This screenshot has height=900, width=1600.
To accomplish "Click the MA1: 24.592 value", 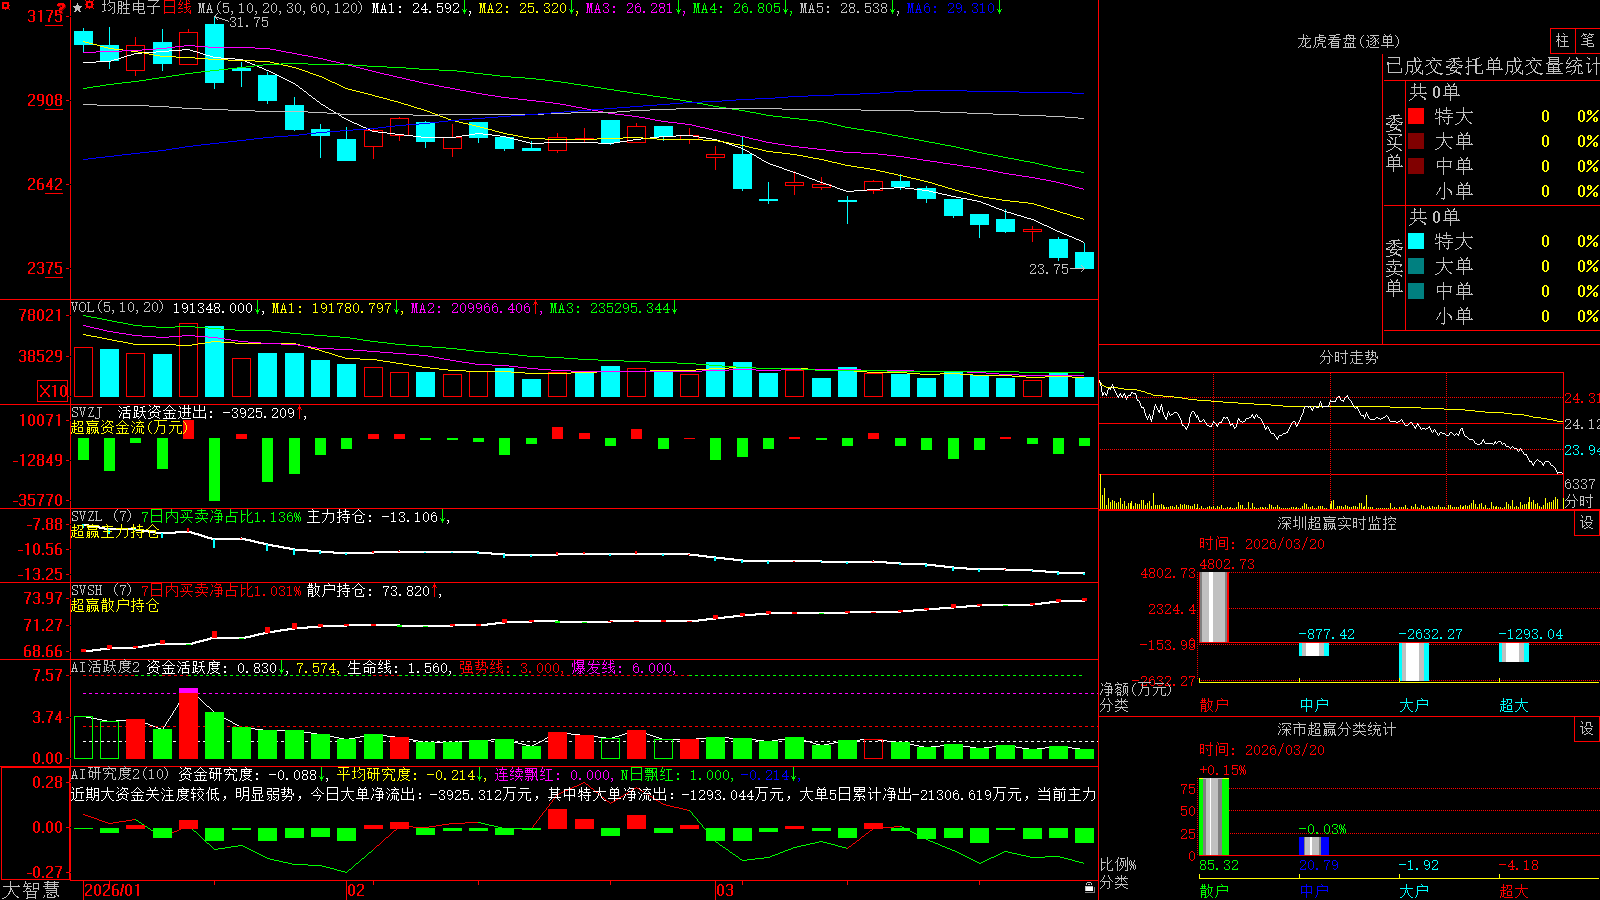I will pos(415,8).
